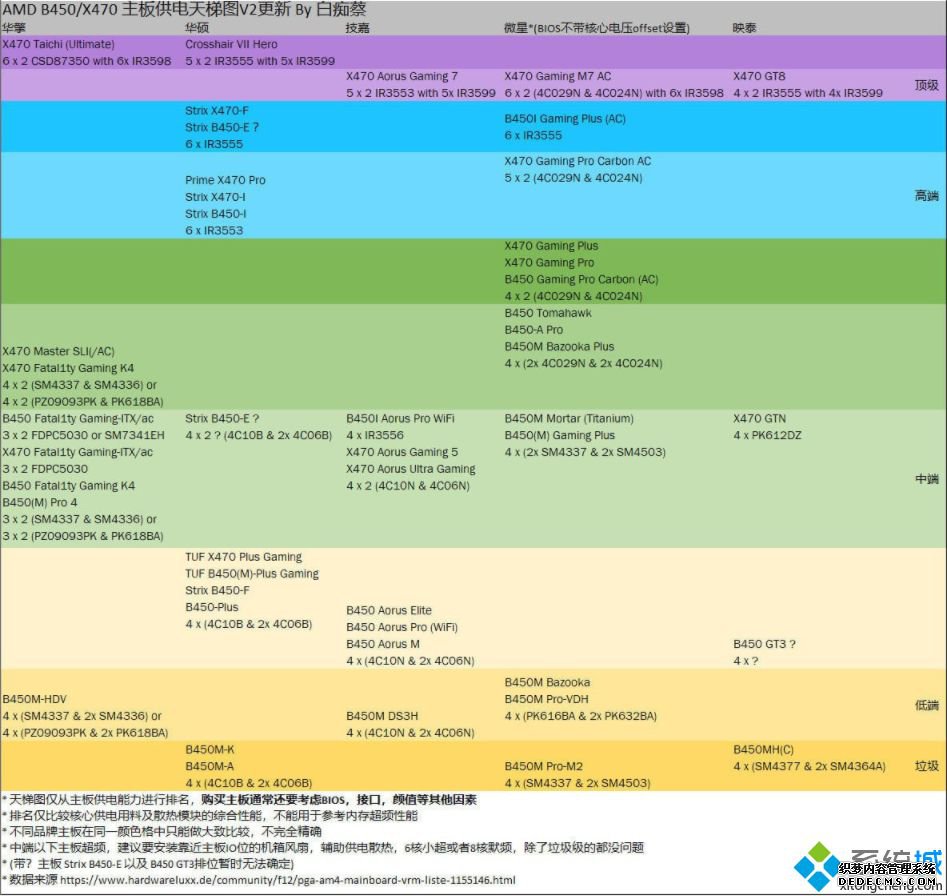This screenshot has height=896, width=947.
Task: Click the 'X470 Aorus Gaming 7' entry
Action: [402, 76]
